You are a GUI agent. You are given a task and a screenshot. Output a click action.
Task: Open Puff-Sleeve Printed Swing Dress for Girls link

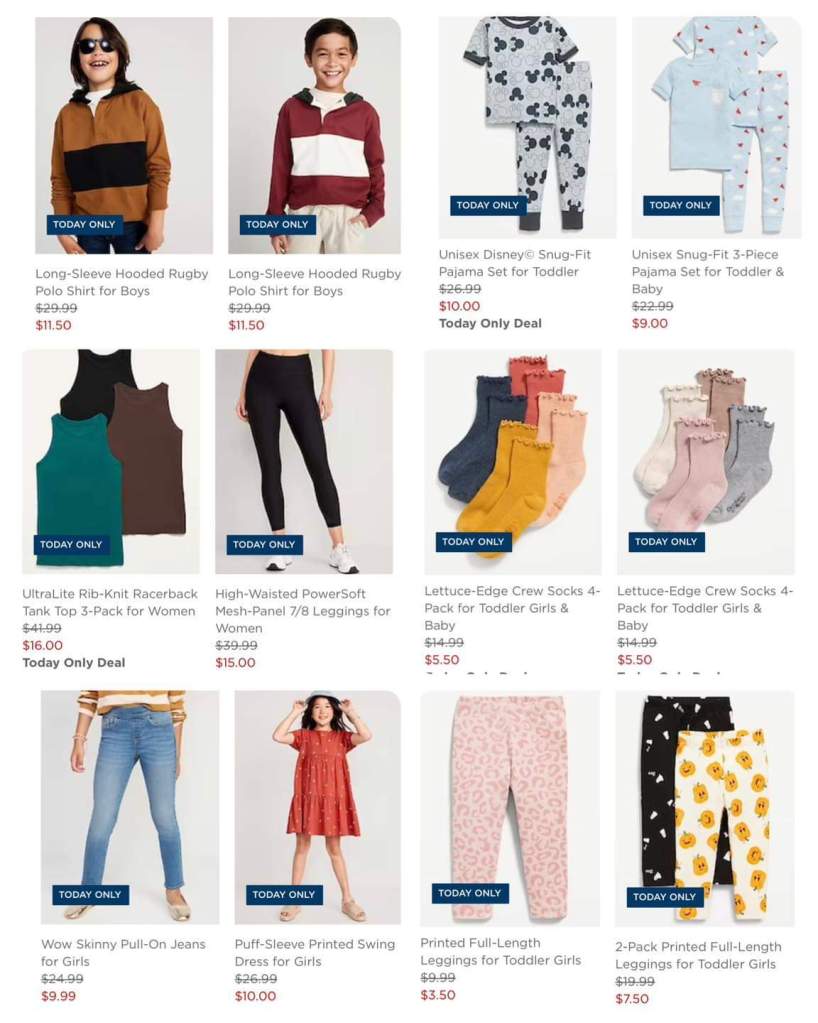pyautogui.click(x=314, y=953)
